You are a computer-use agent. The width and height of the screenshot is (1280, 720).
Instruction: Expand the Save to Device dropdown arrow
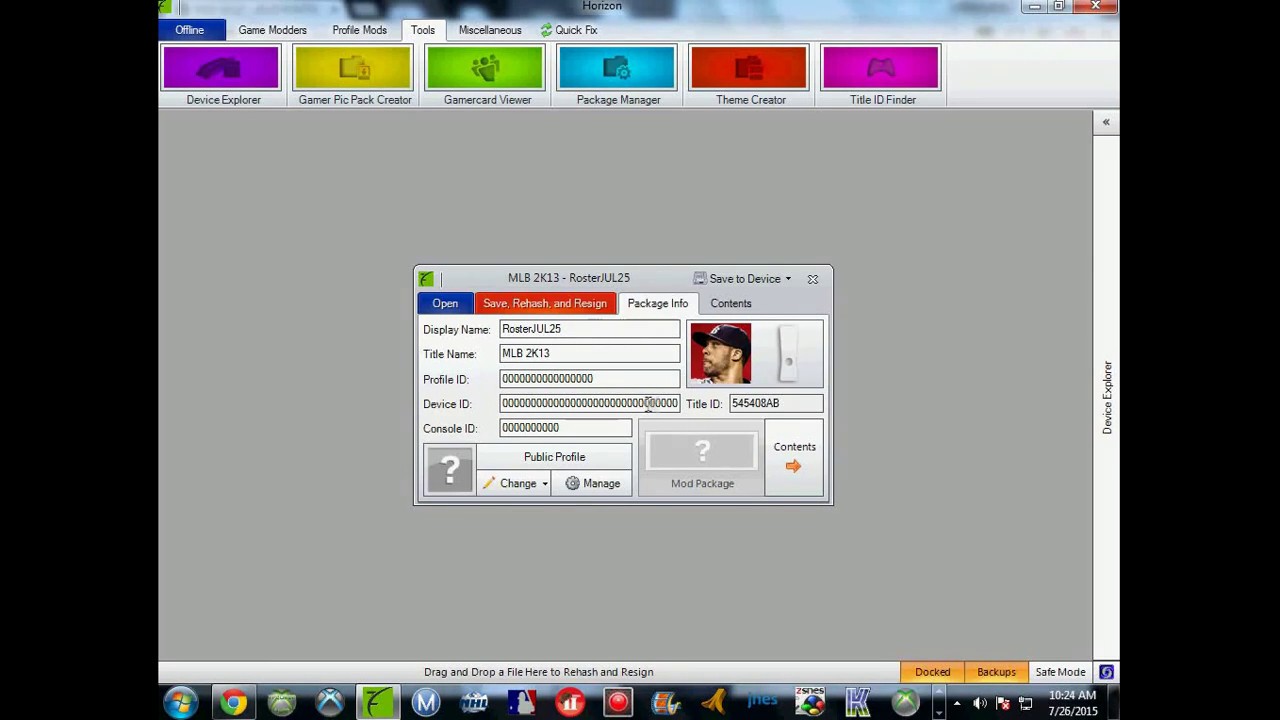[x=788, y=279]
